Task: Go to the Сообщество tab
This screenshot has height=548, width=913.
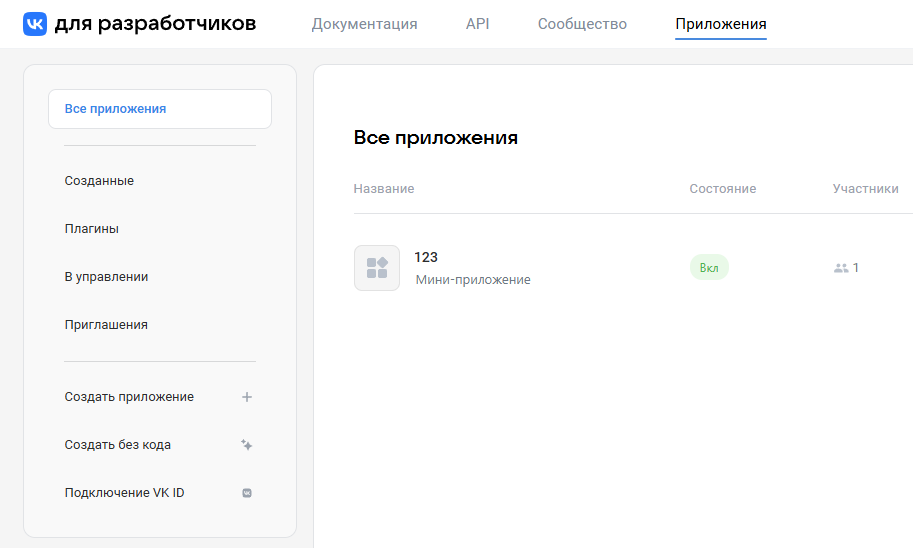Action: click(582, 24)
